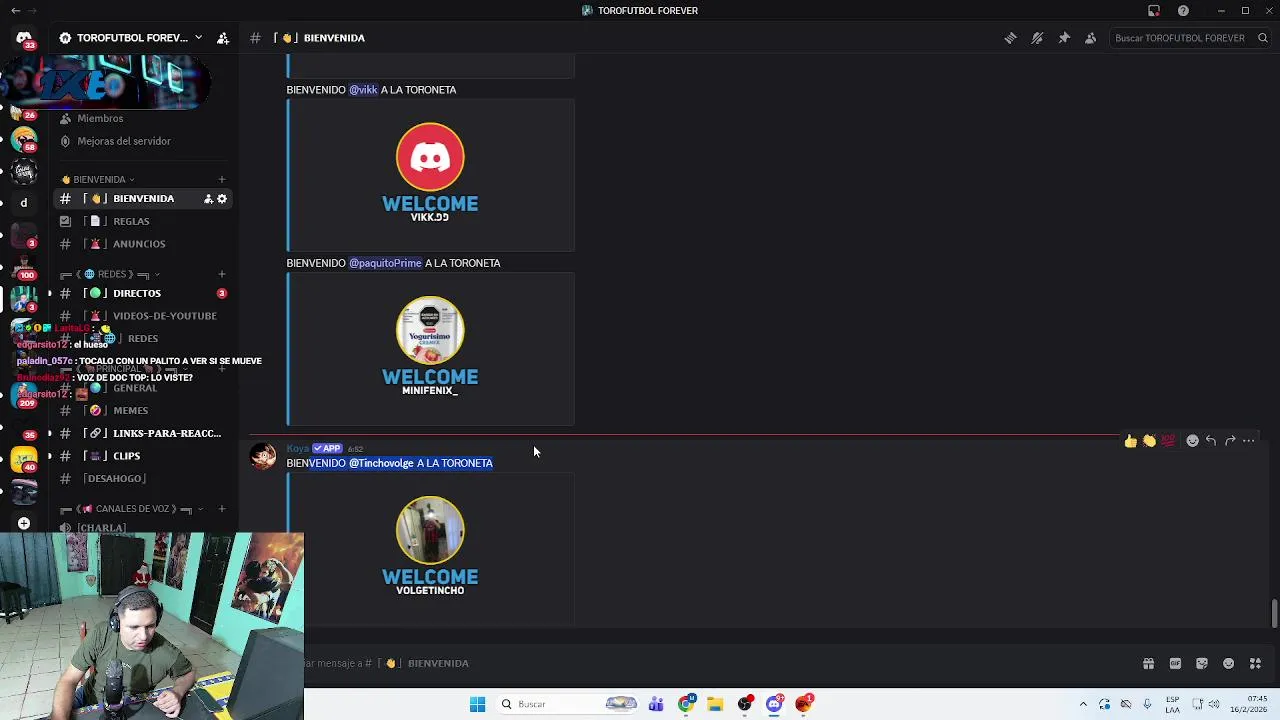
Task: Open the MINIFENIX_ welcome image
Action: (x=431, y=348)
